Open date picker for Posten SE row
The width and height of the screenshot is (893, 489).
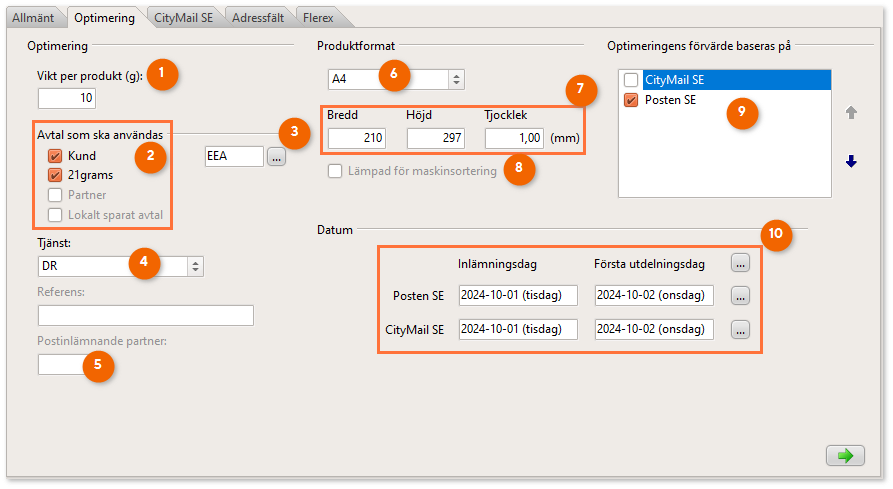(x=740, y=296)
